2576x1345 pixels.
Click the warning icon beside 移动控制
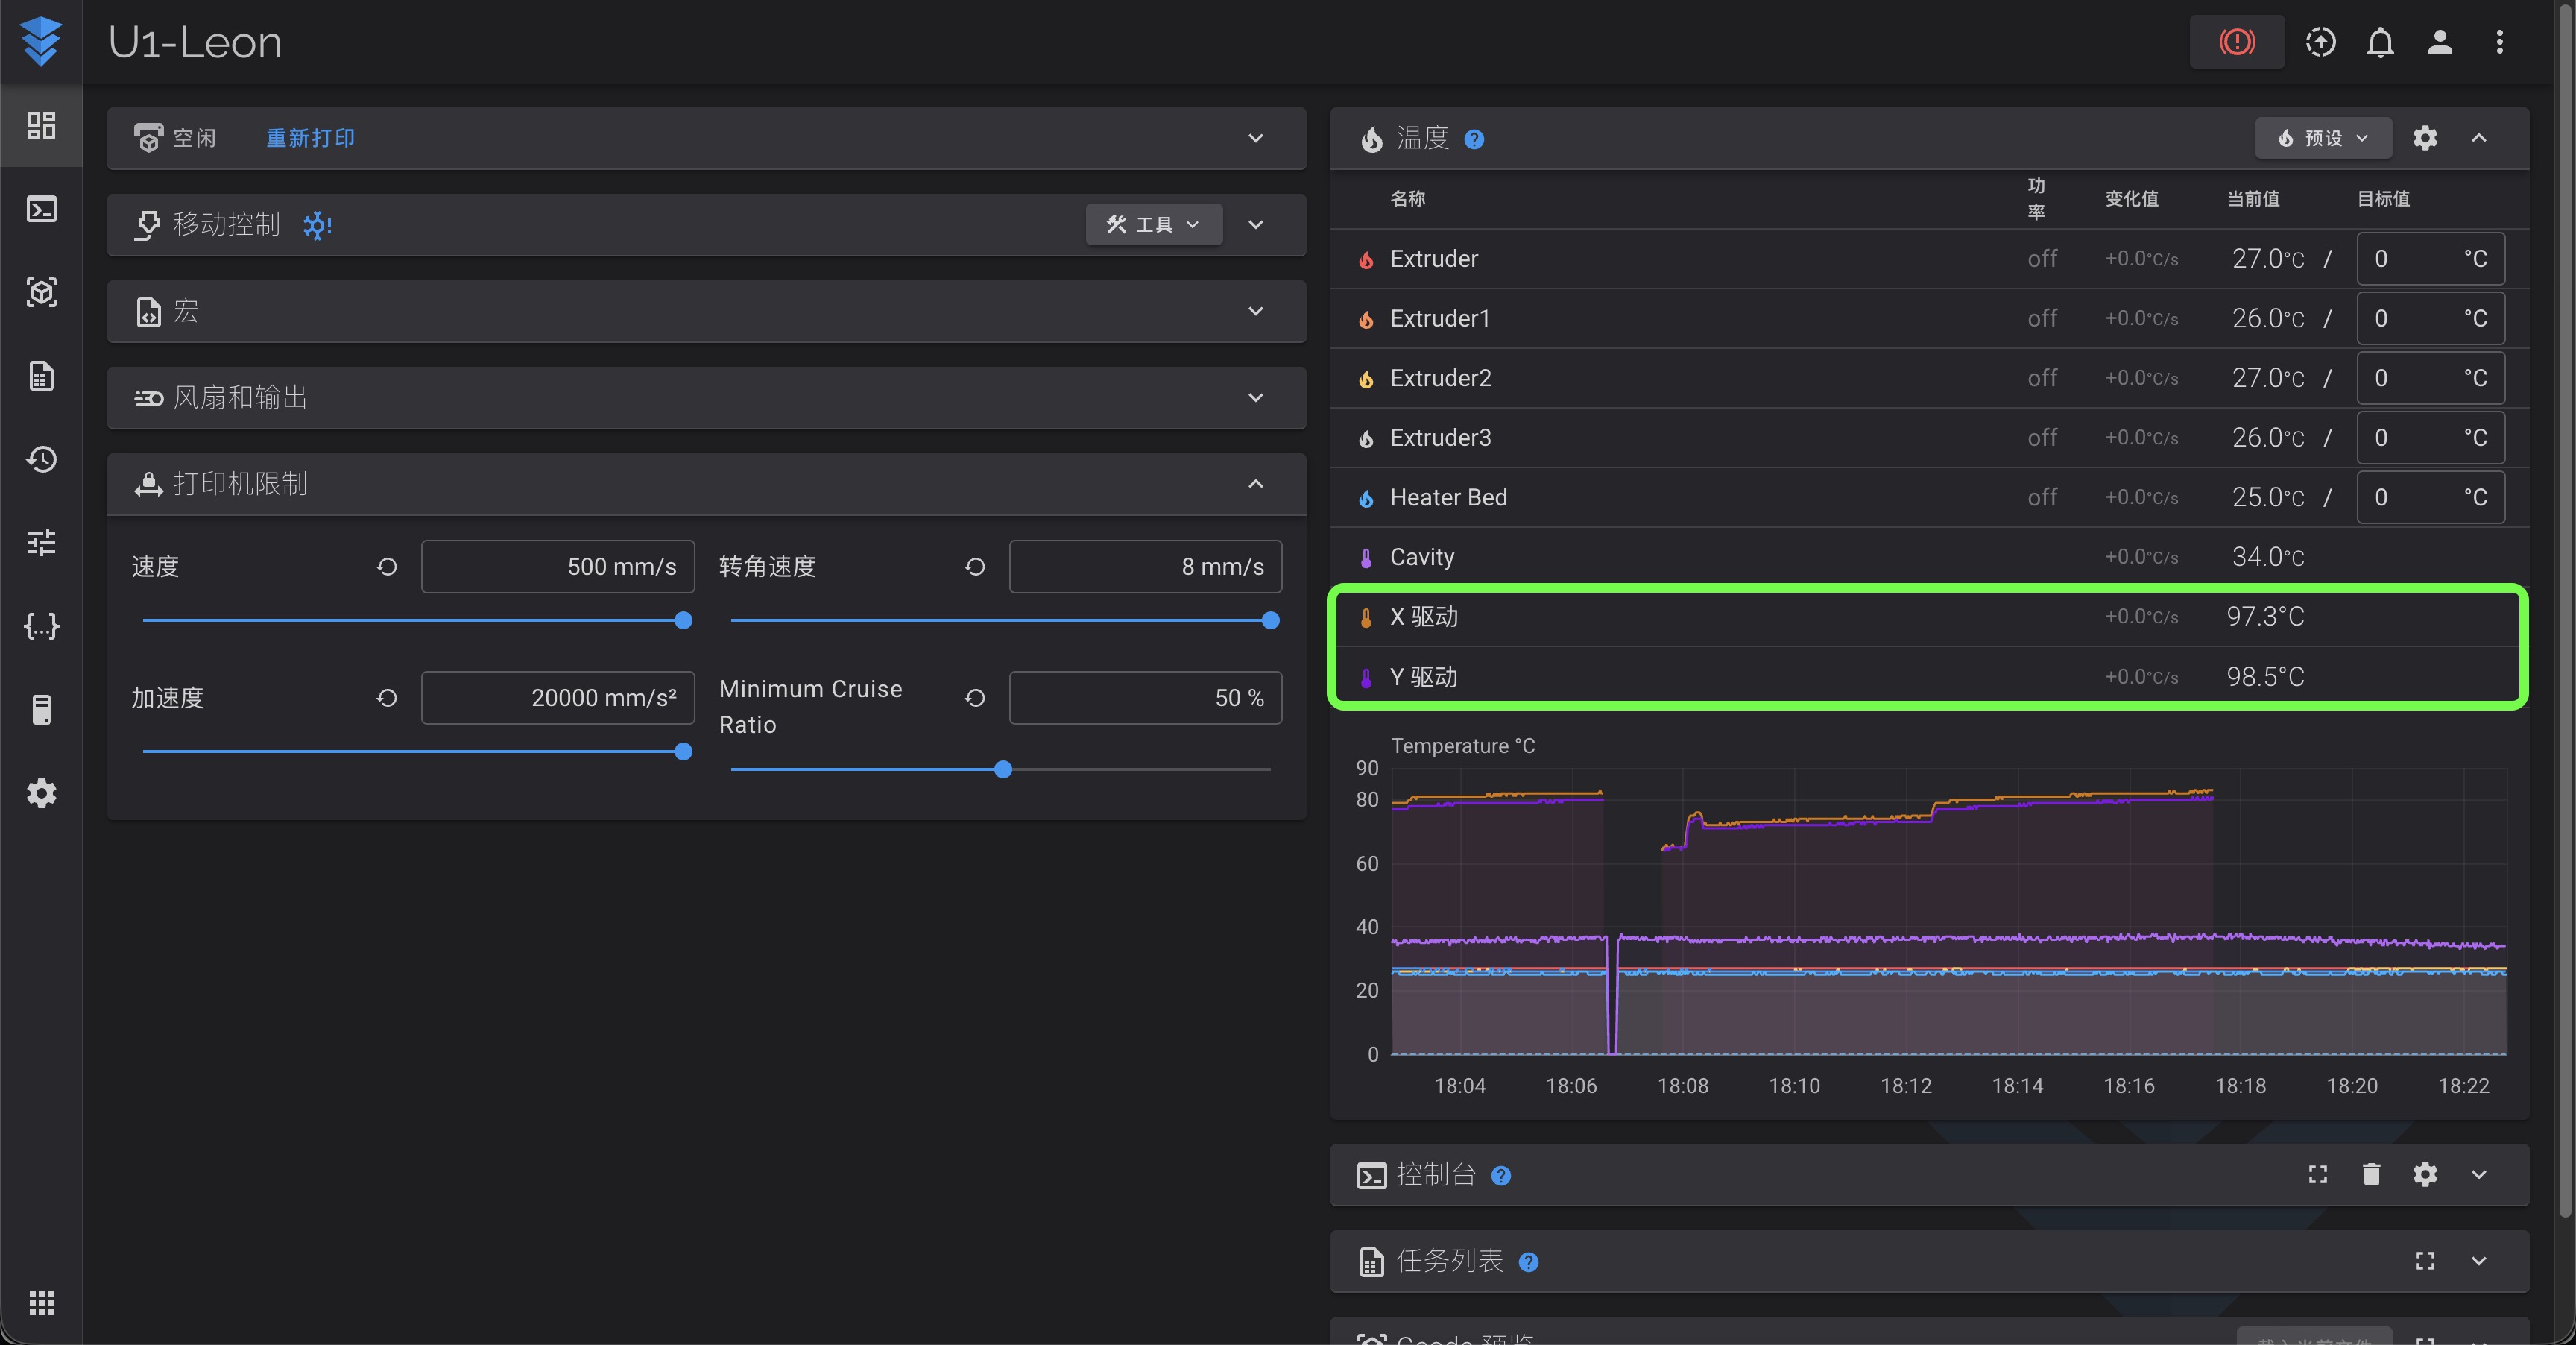(x=318, y=225)
